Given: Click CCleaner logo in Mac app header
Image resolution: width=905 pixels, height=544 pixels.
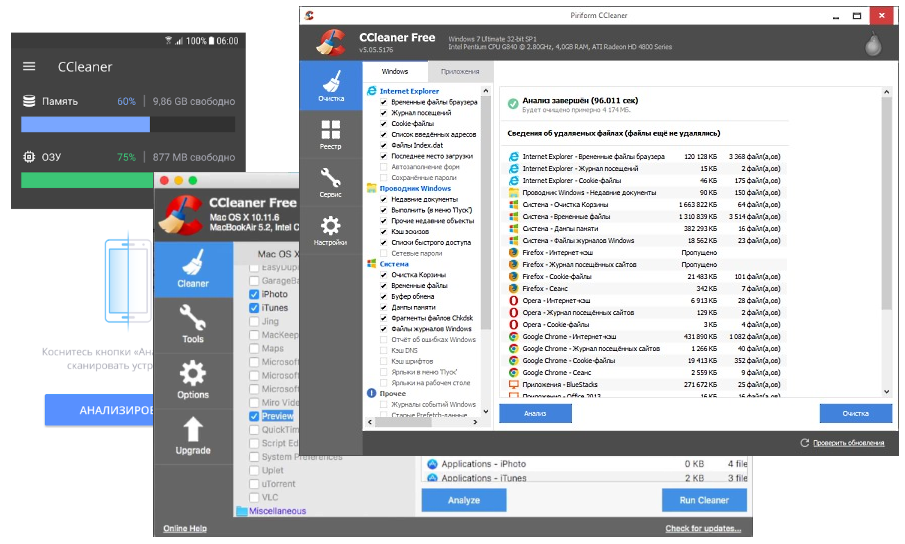Looking at the screenshot, I should [181, 215].
